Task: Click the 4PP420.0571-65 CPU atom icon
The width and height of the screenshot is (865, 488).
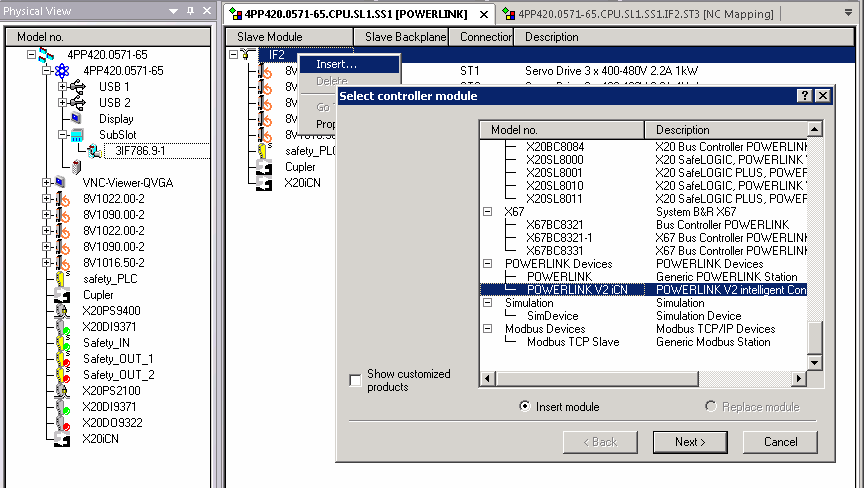Action: click(62, 71)
